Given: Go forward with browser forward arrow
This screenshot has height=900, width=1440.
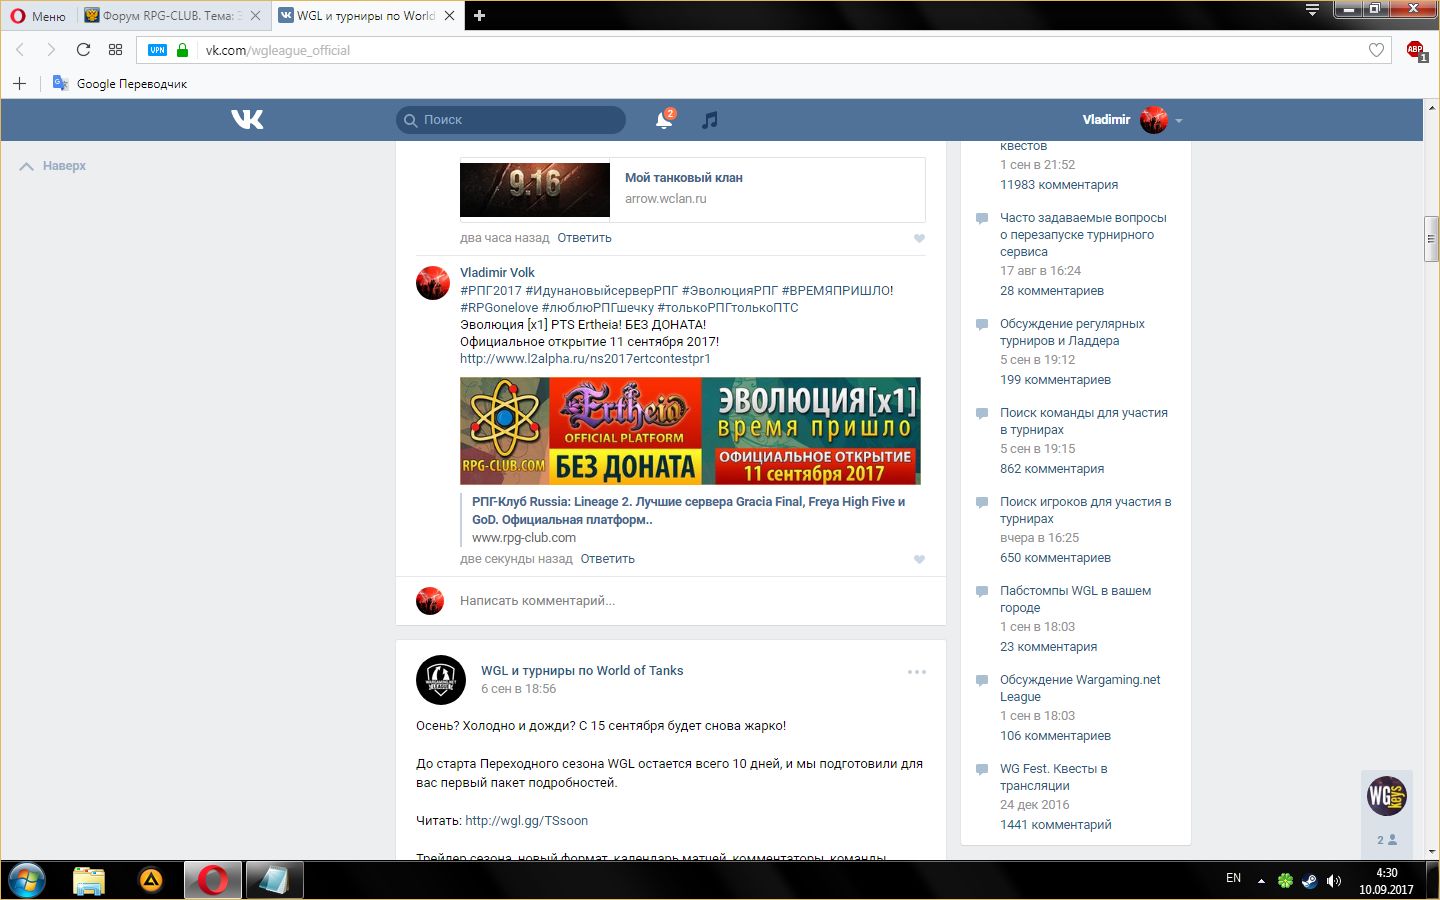Looking at the screenshot, I should (x=51, y=50).
